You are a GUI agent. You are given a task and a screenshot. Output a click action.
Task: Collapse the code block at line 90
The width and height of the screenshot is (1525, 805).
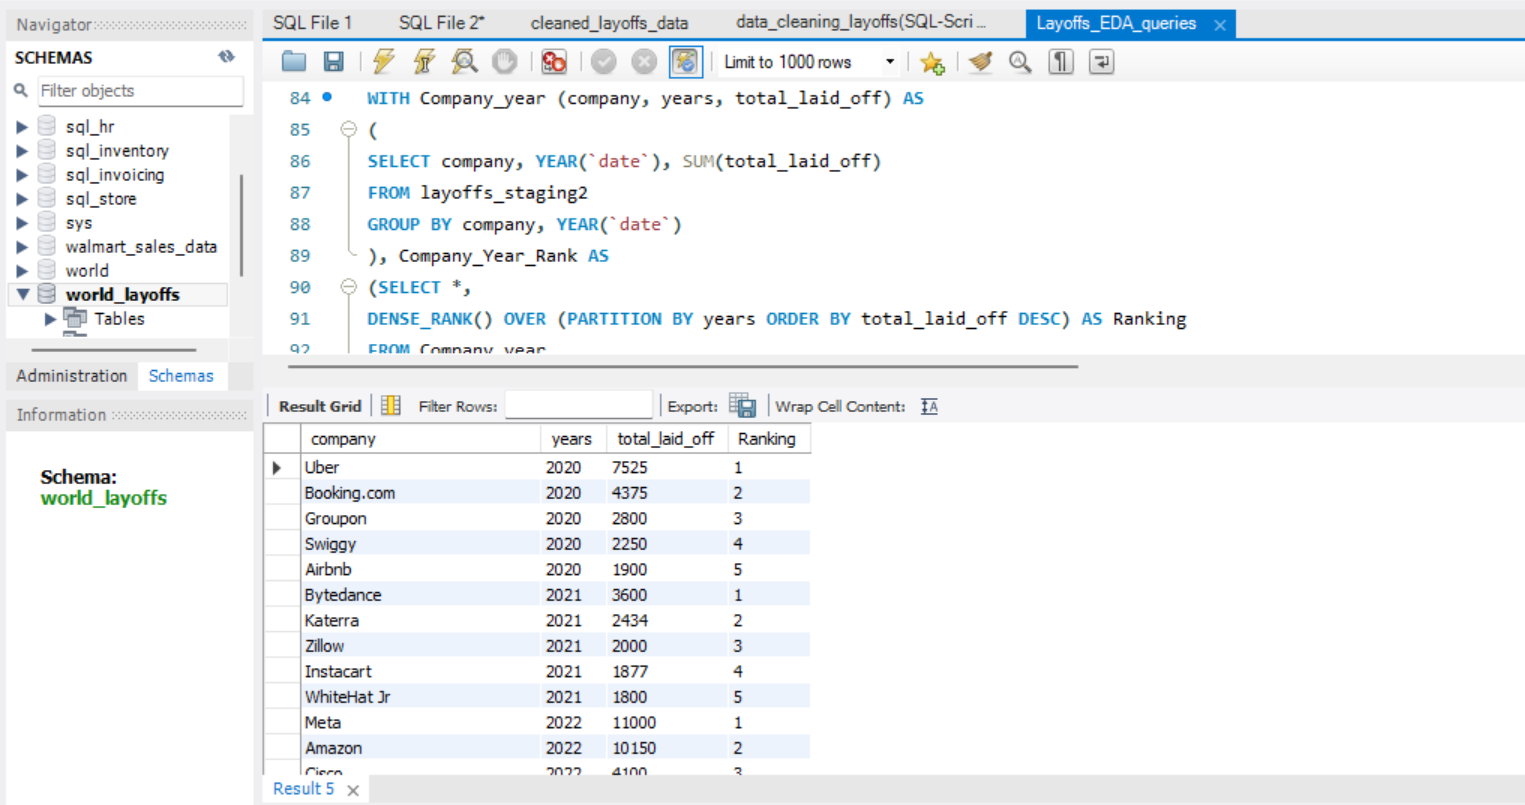[348, 287]
